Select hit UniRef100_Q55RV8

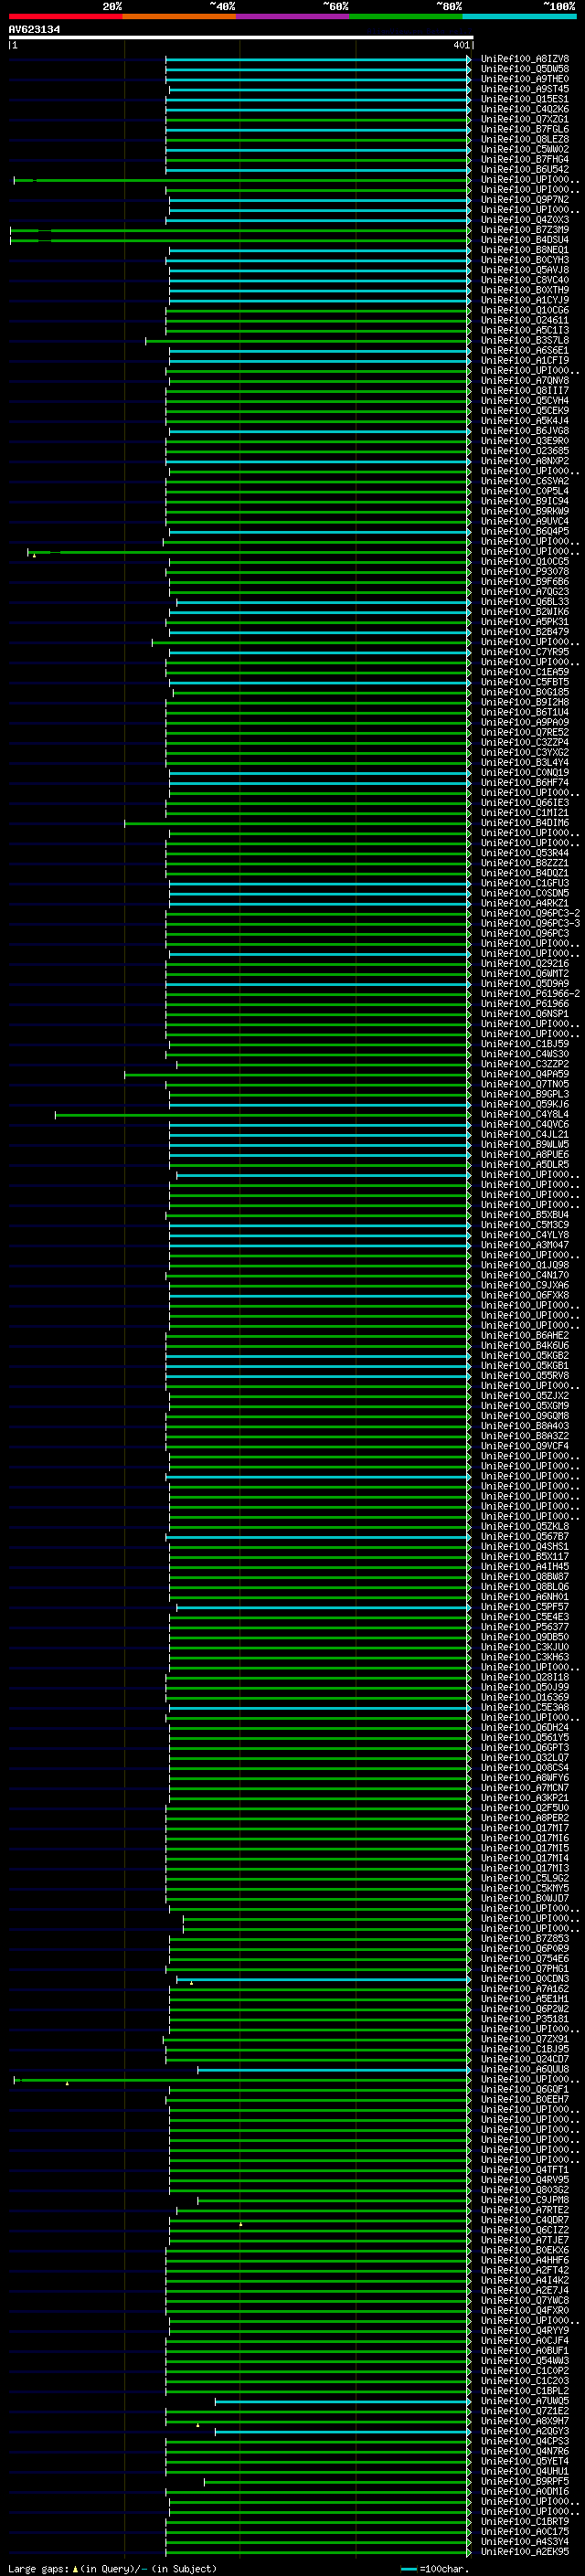[x=525, y=1375]
